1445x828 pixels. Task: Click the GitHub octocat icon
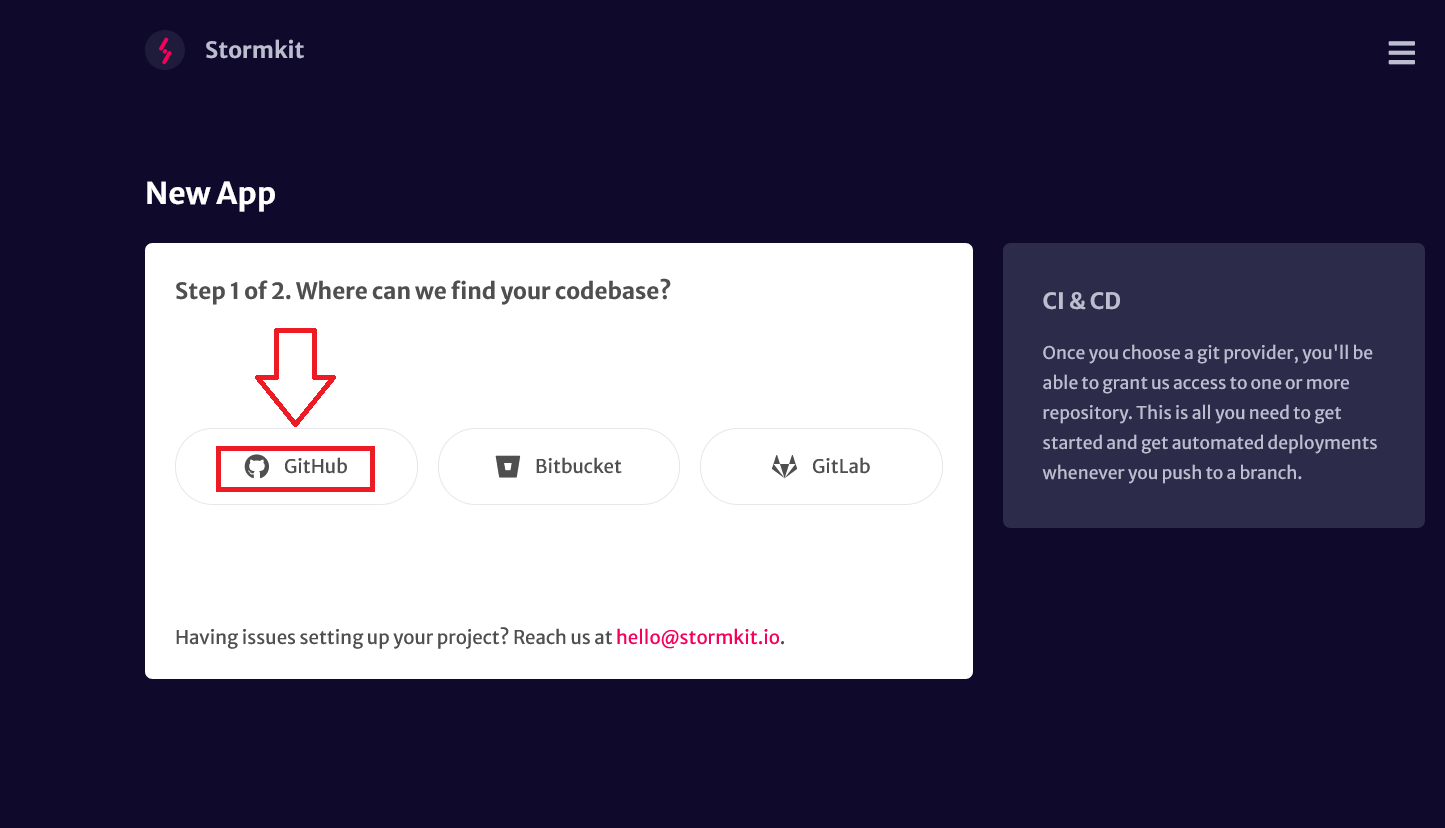[x=257, y=466]
